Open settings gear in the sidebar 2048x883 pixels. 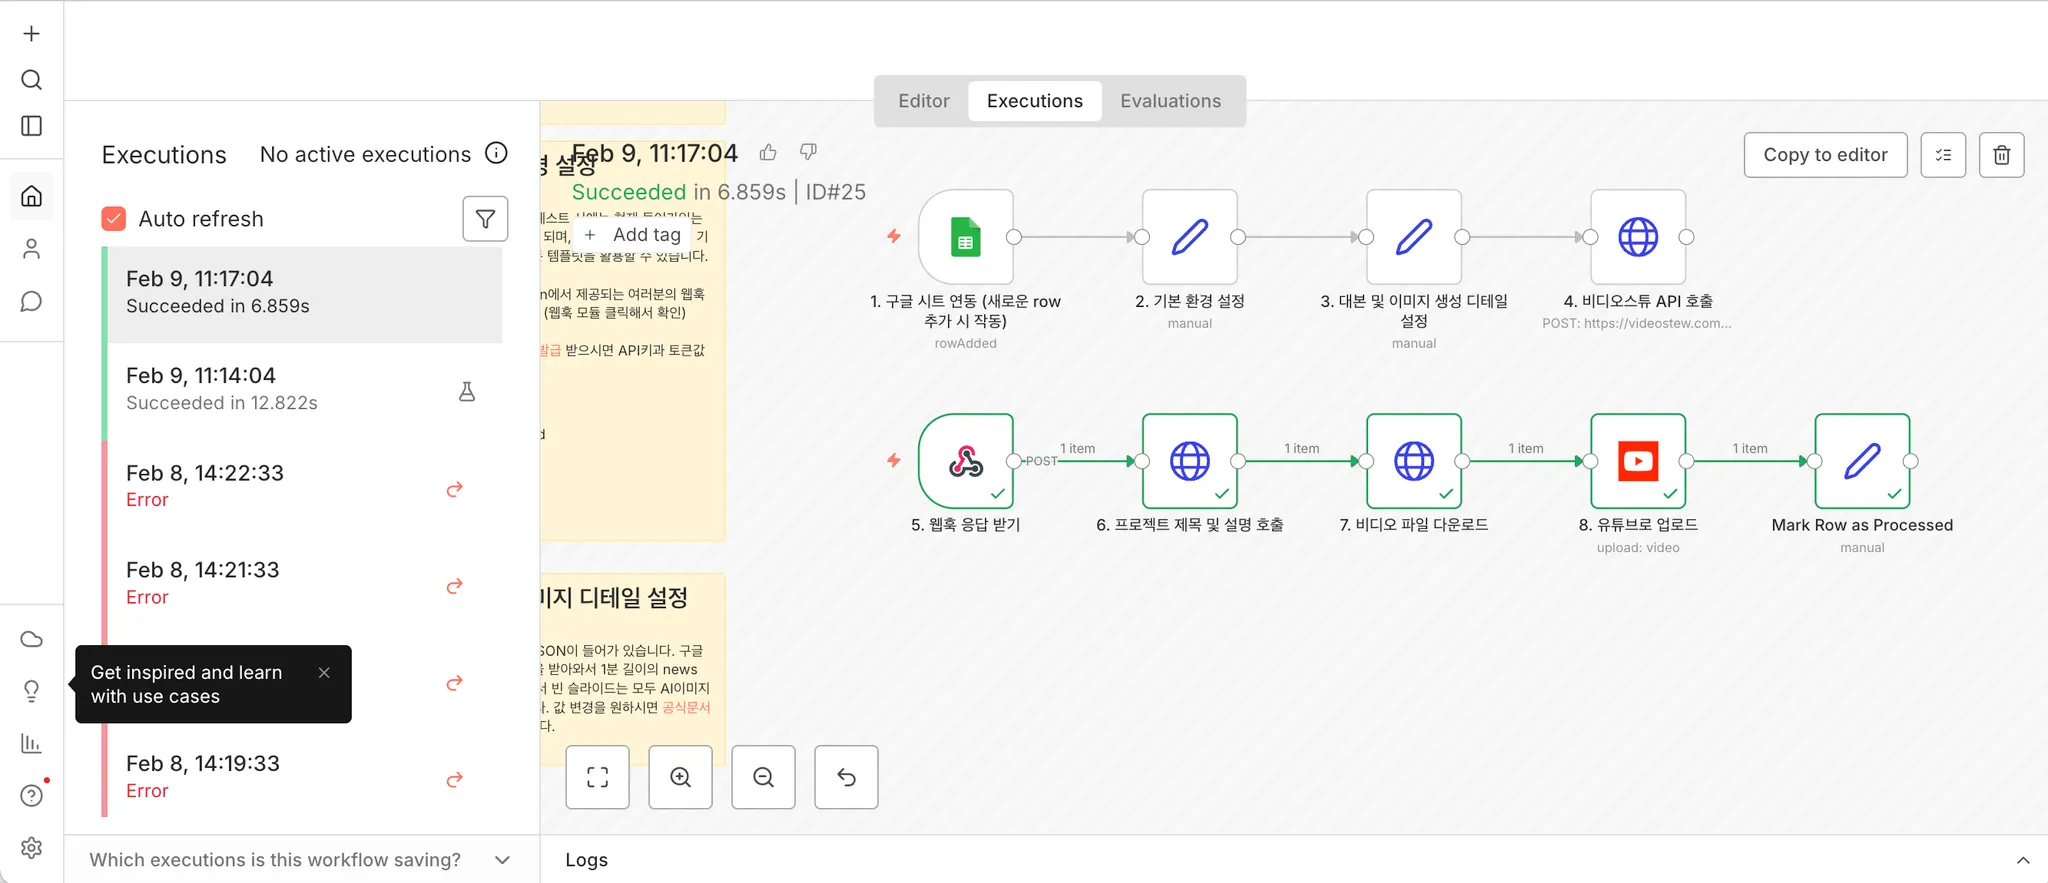(x=32, y=848)
